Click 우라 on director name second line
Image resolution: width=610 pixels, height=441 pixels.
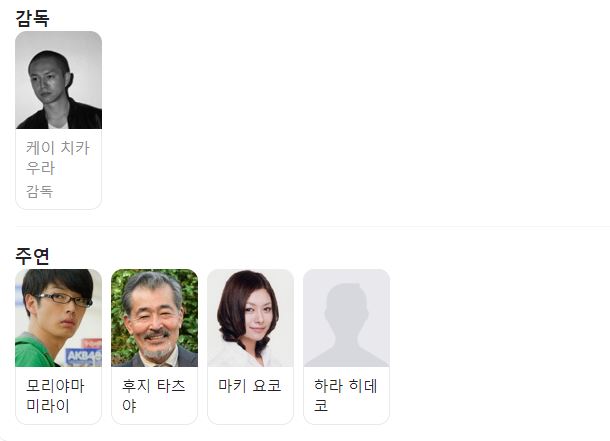(x=40, y=168)
